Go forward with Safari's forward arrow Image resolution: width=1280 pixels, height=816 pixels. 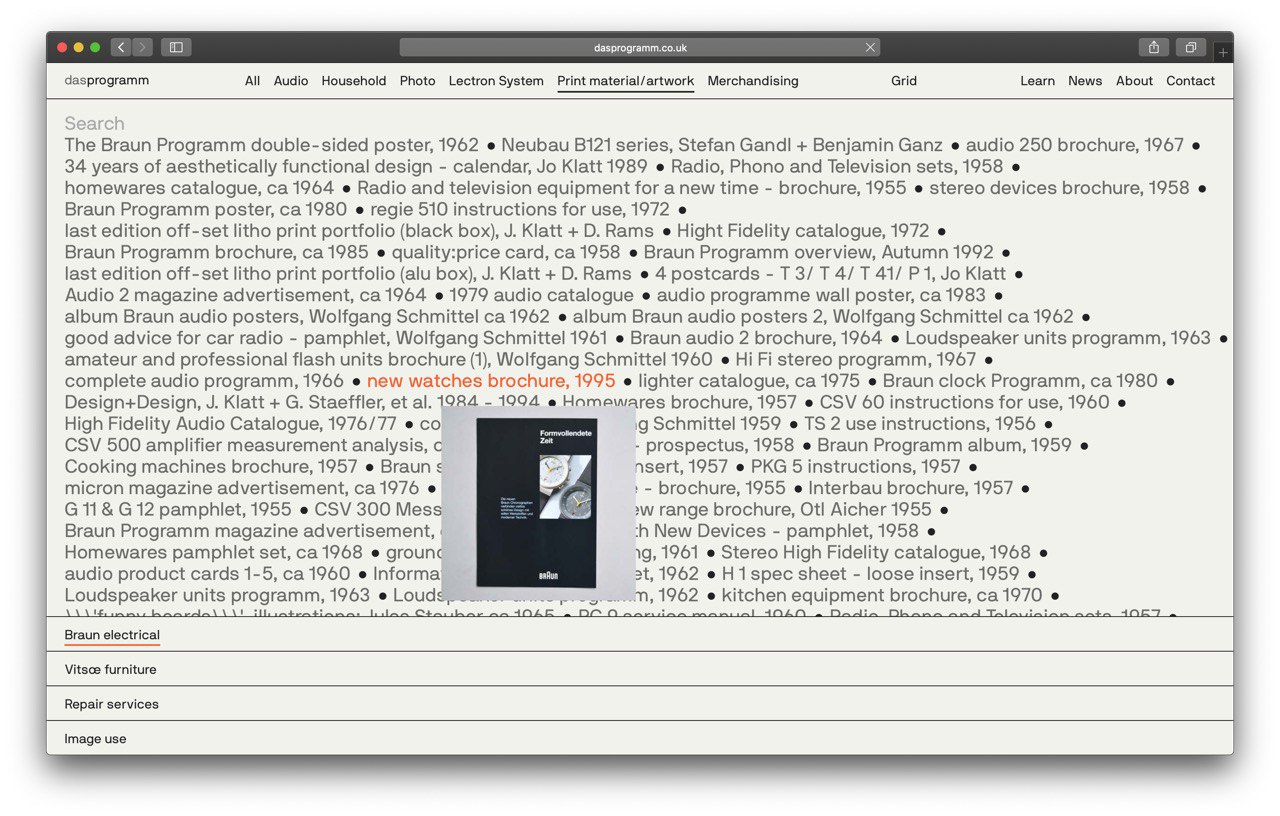pos(143,47)
